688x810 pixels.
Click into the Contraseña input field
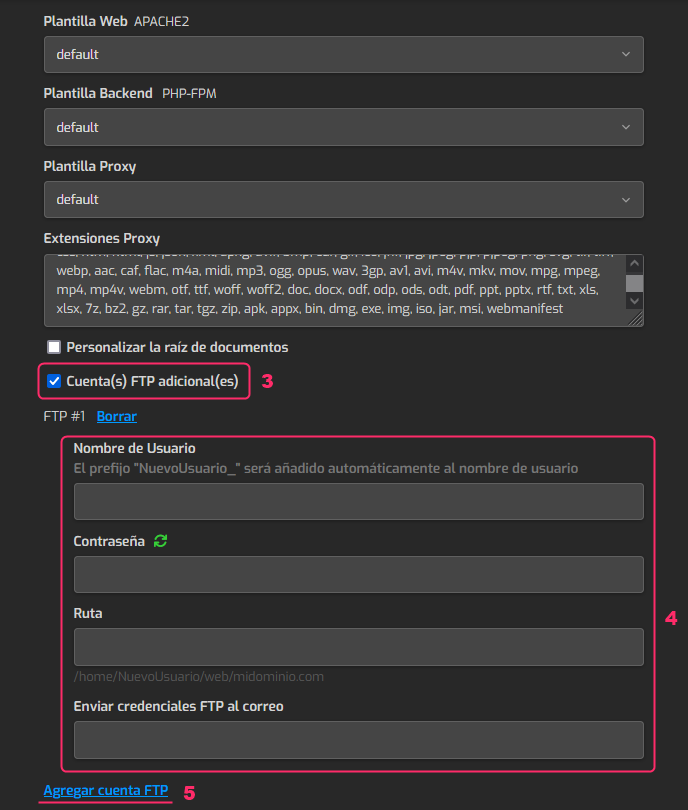coord(358,575)
